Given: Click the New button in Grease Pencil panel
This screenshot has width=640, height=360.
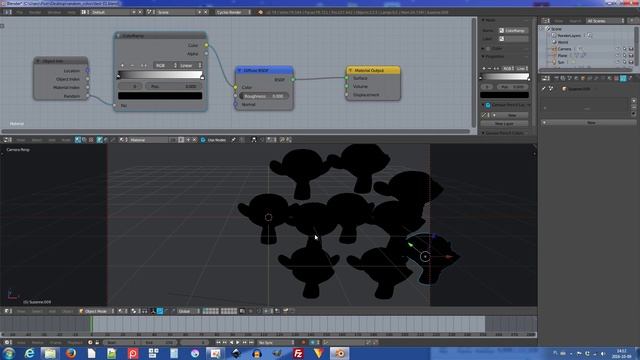Looking at the screenshot, I should click(512, 116).
